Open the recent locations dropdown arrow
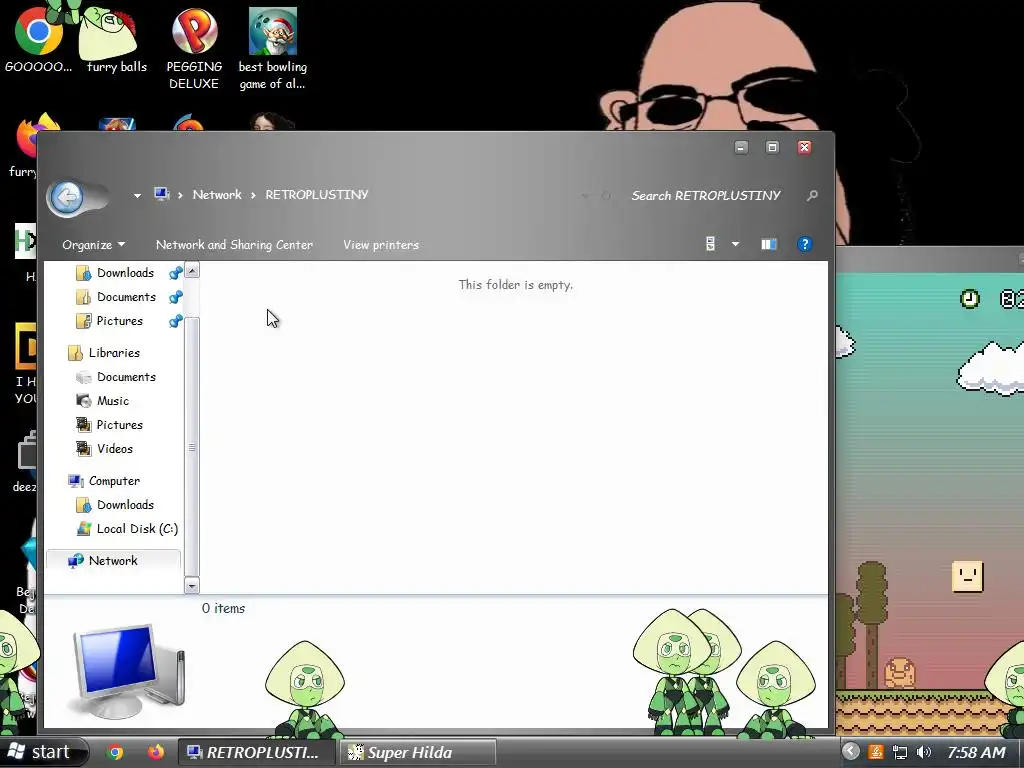 pyautogui.click(x=137, y=195)
